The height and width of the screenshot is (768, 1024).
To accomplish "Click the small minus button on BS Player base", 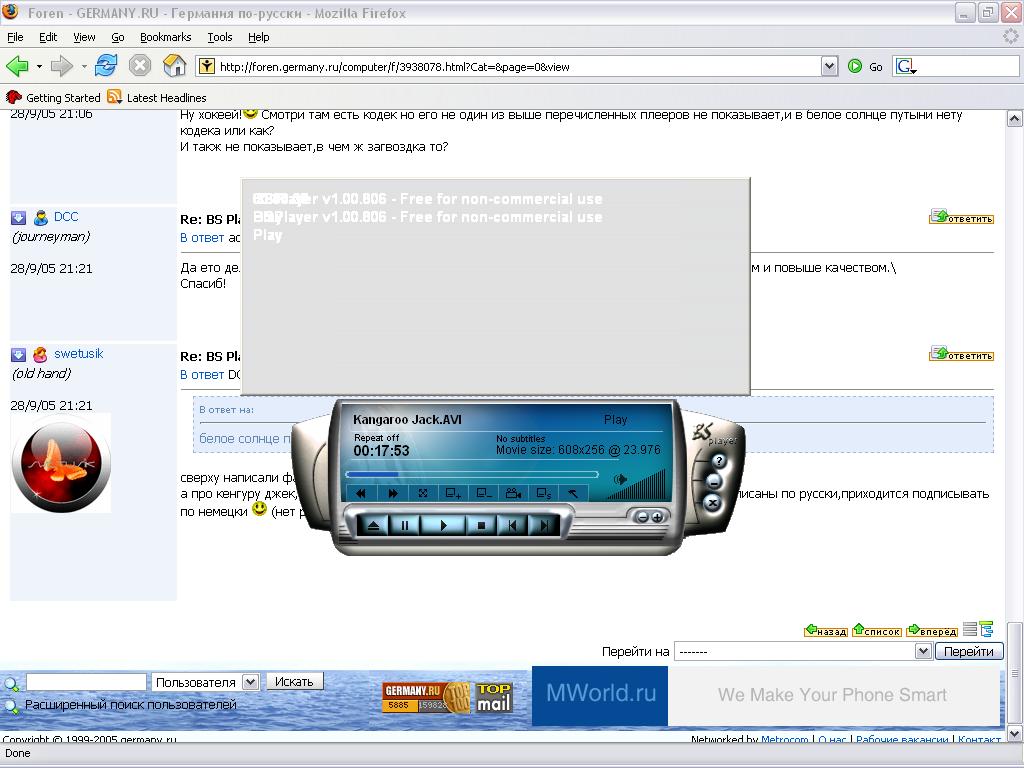I will pyautogui.click(x=643, y=517).
